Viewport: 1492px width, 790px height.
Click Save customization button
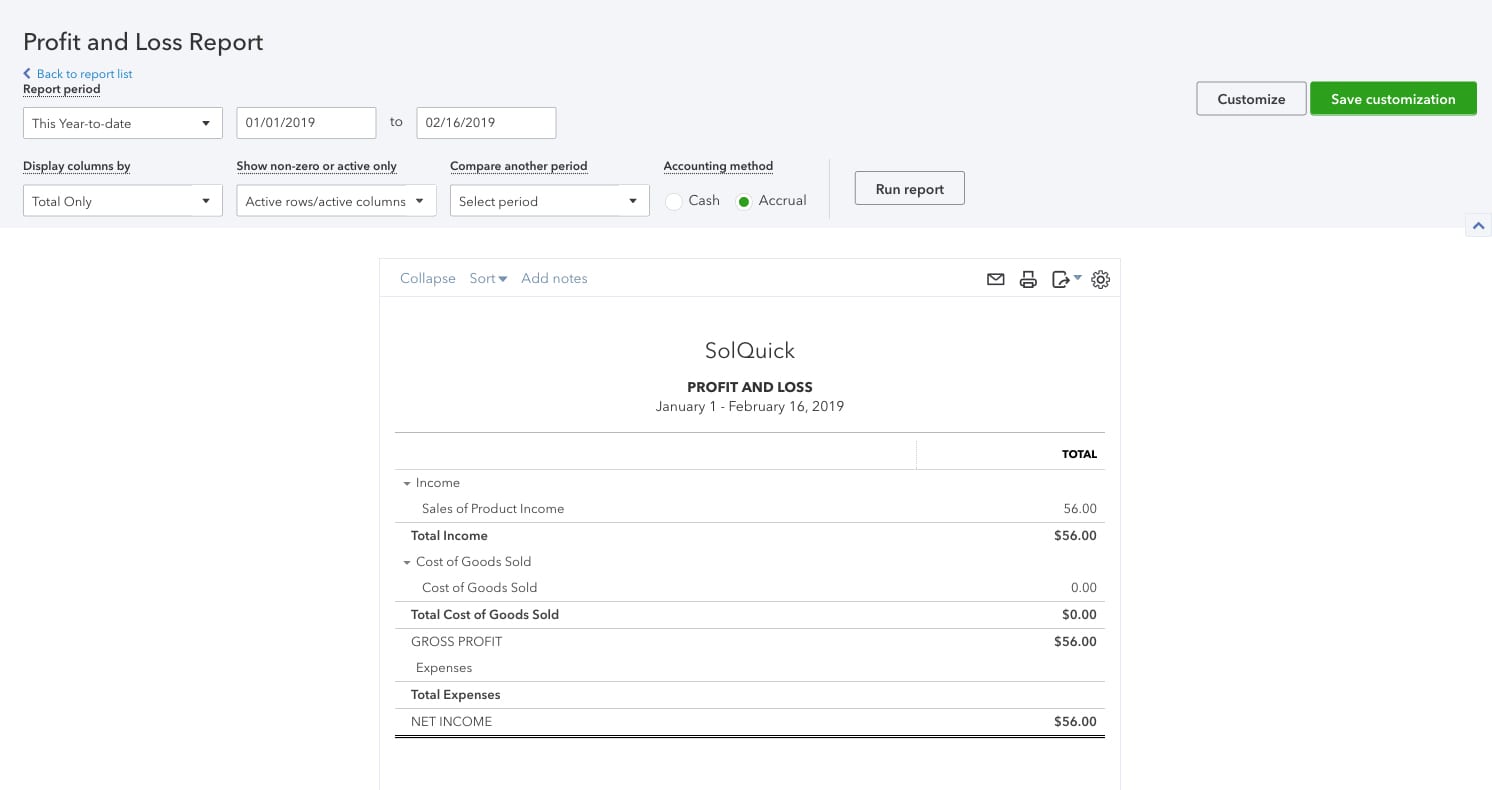point(1393,99)
